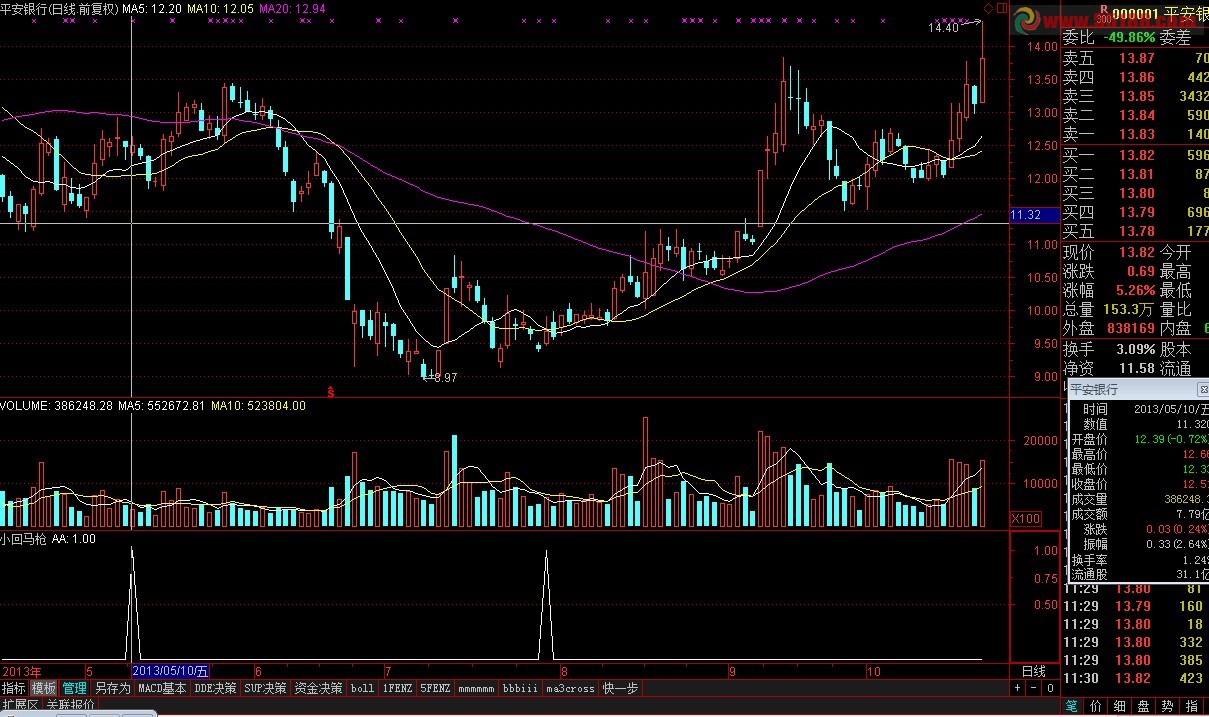Screen dimensions: 1209x717
Task: Click the 总量 153.3万 value
Action: (x=1130, y=310)
